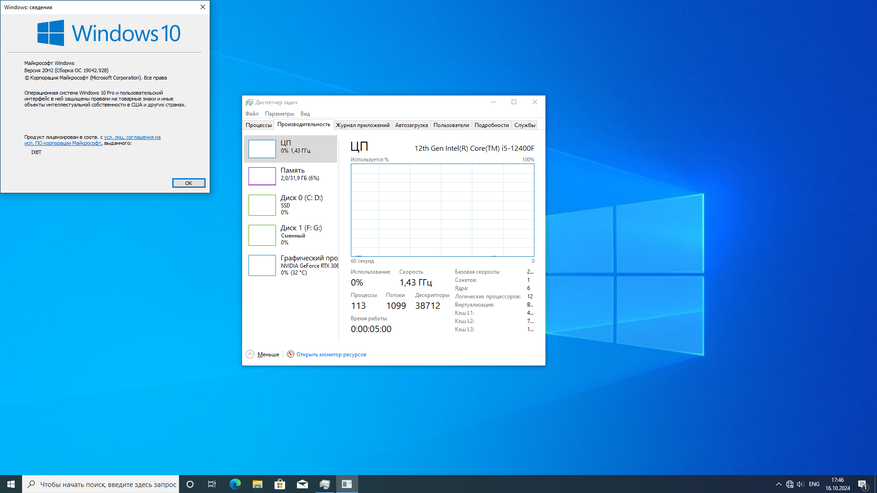Open the license agreement link in the dialog
Screen dimensions: 877x493
[x=132, y=137]
